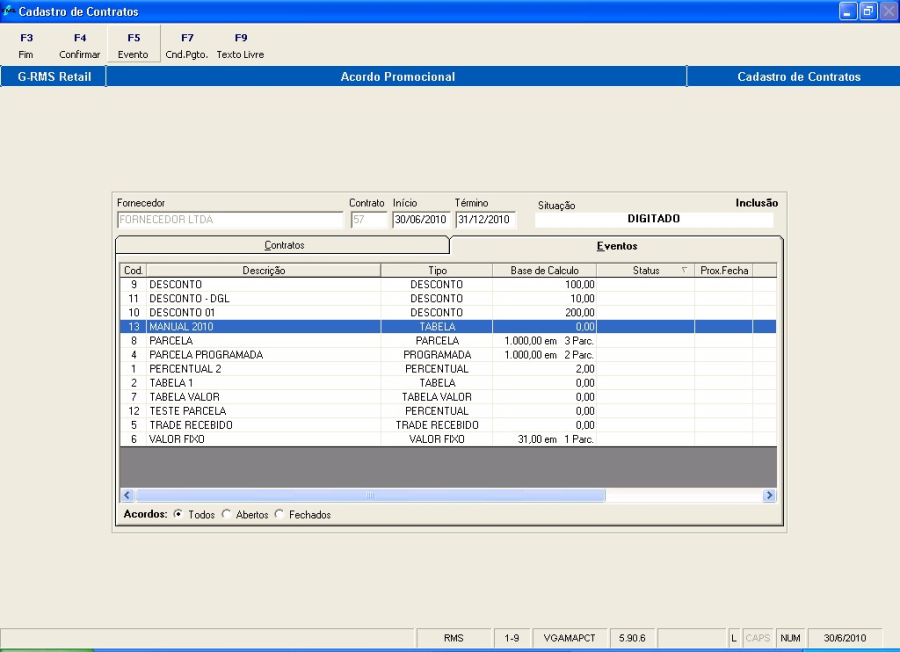
Task: Click the 5.90.6 version status entry
Action: 632,638
